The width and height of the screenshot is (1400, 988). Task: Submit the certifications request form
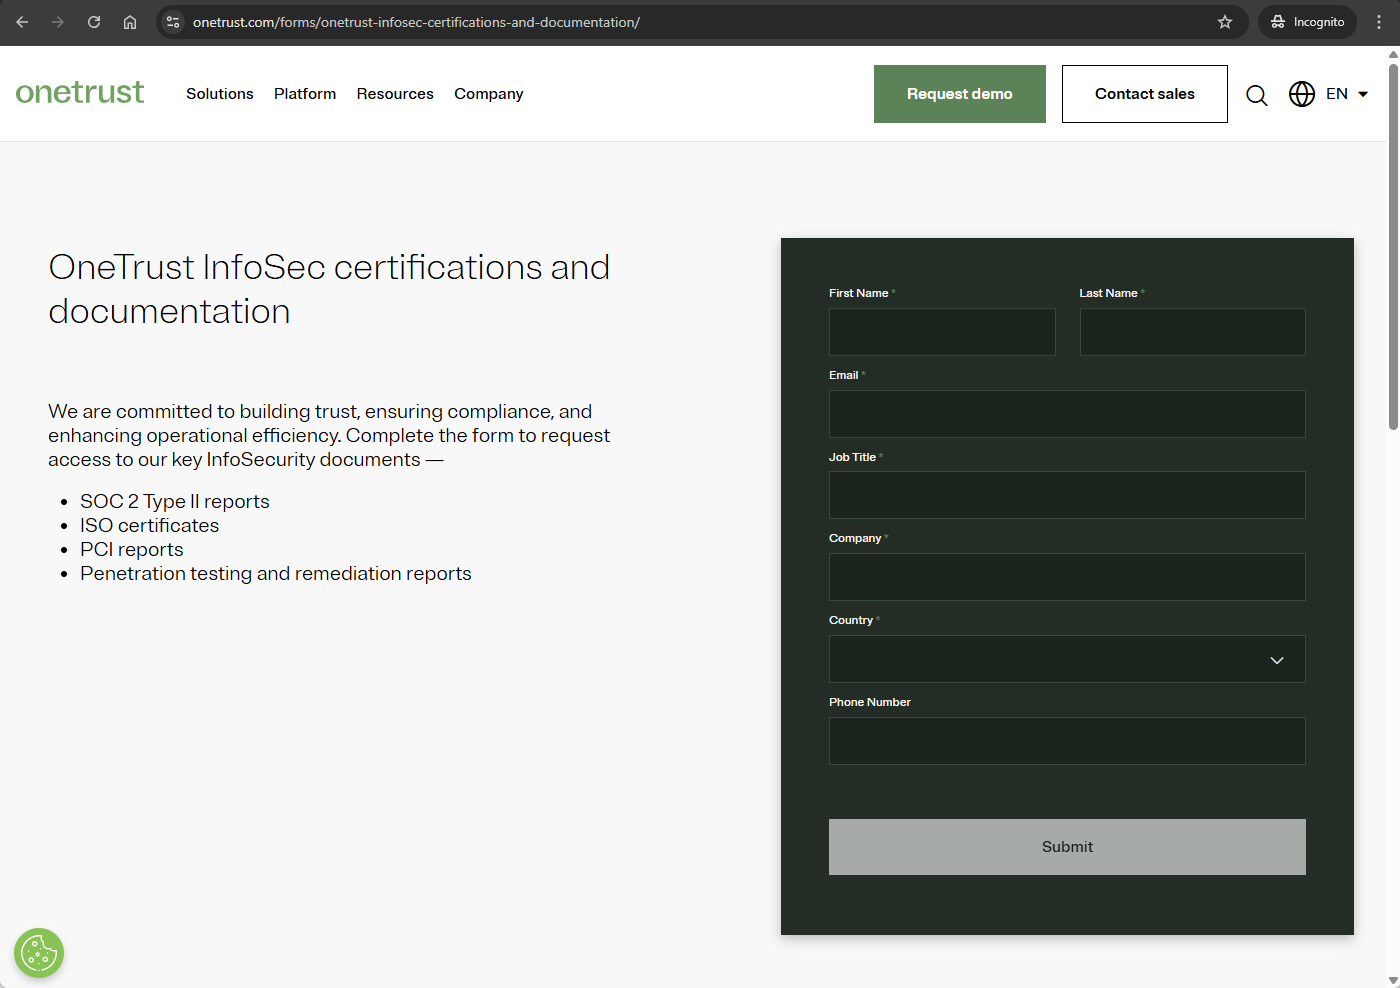[1066, 847]
